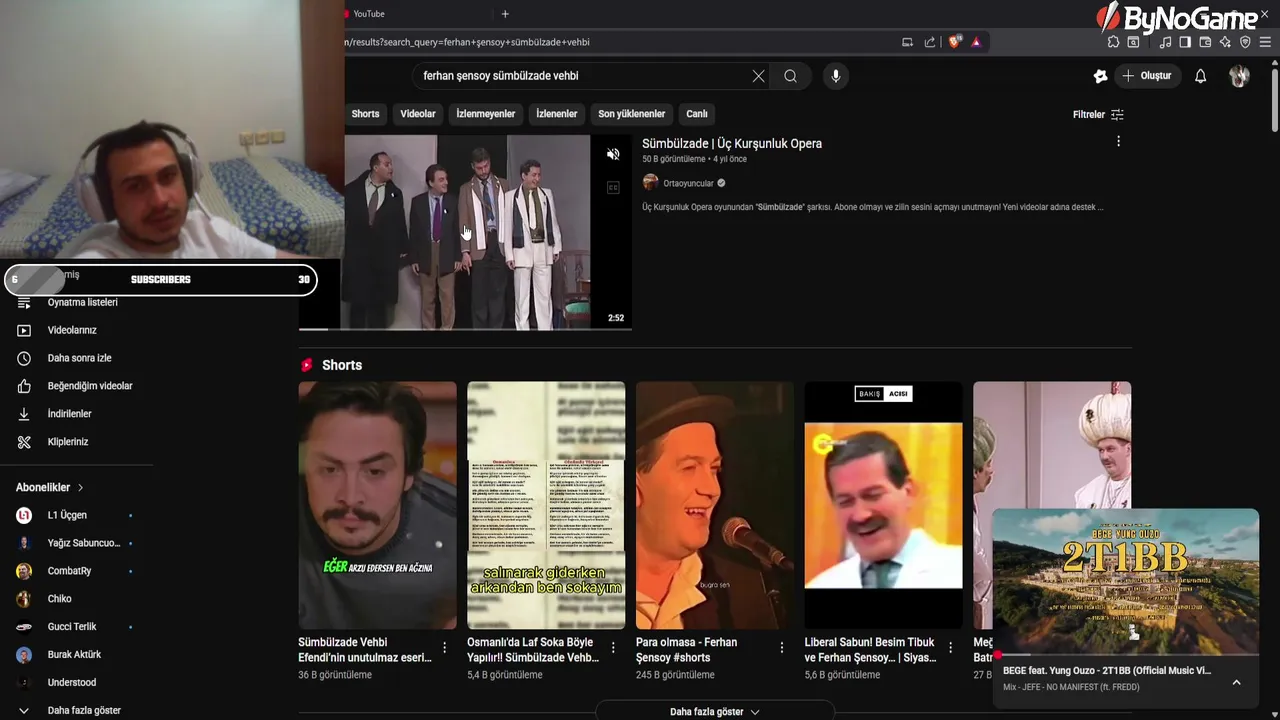Click the magnifier search button
Image resolution: width=1280 pixels, height=720 pixels.
pos(790,76)
